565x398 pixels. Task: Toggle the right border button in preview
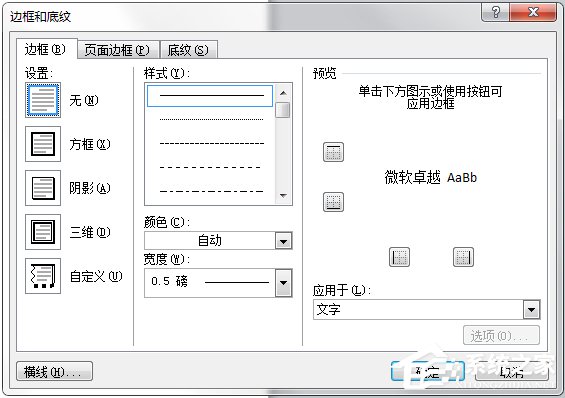click(x=463, y=257)
